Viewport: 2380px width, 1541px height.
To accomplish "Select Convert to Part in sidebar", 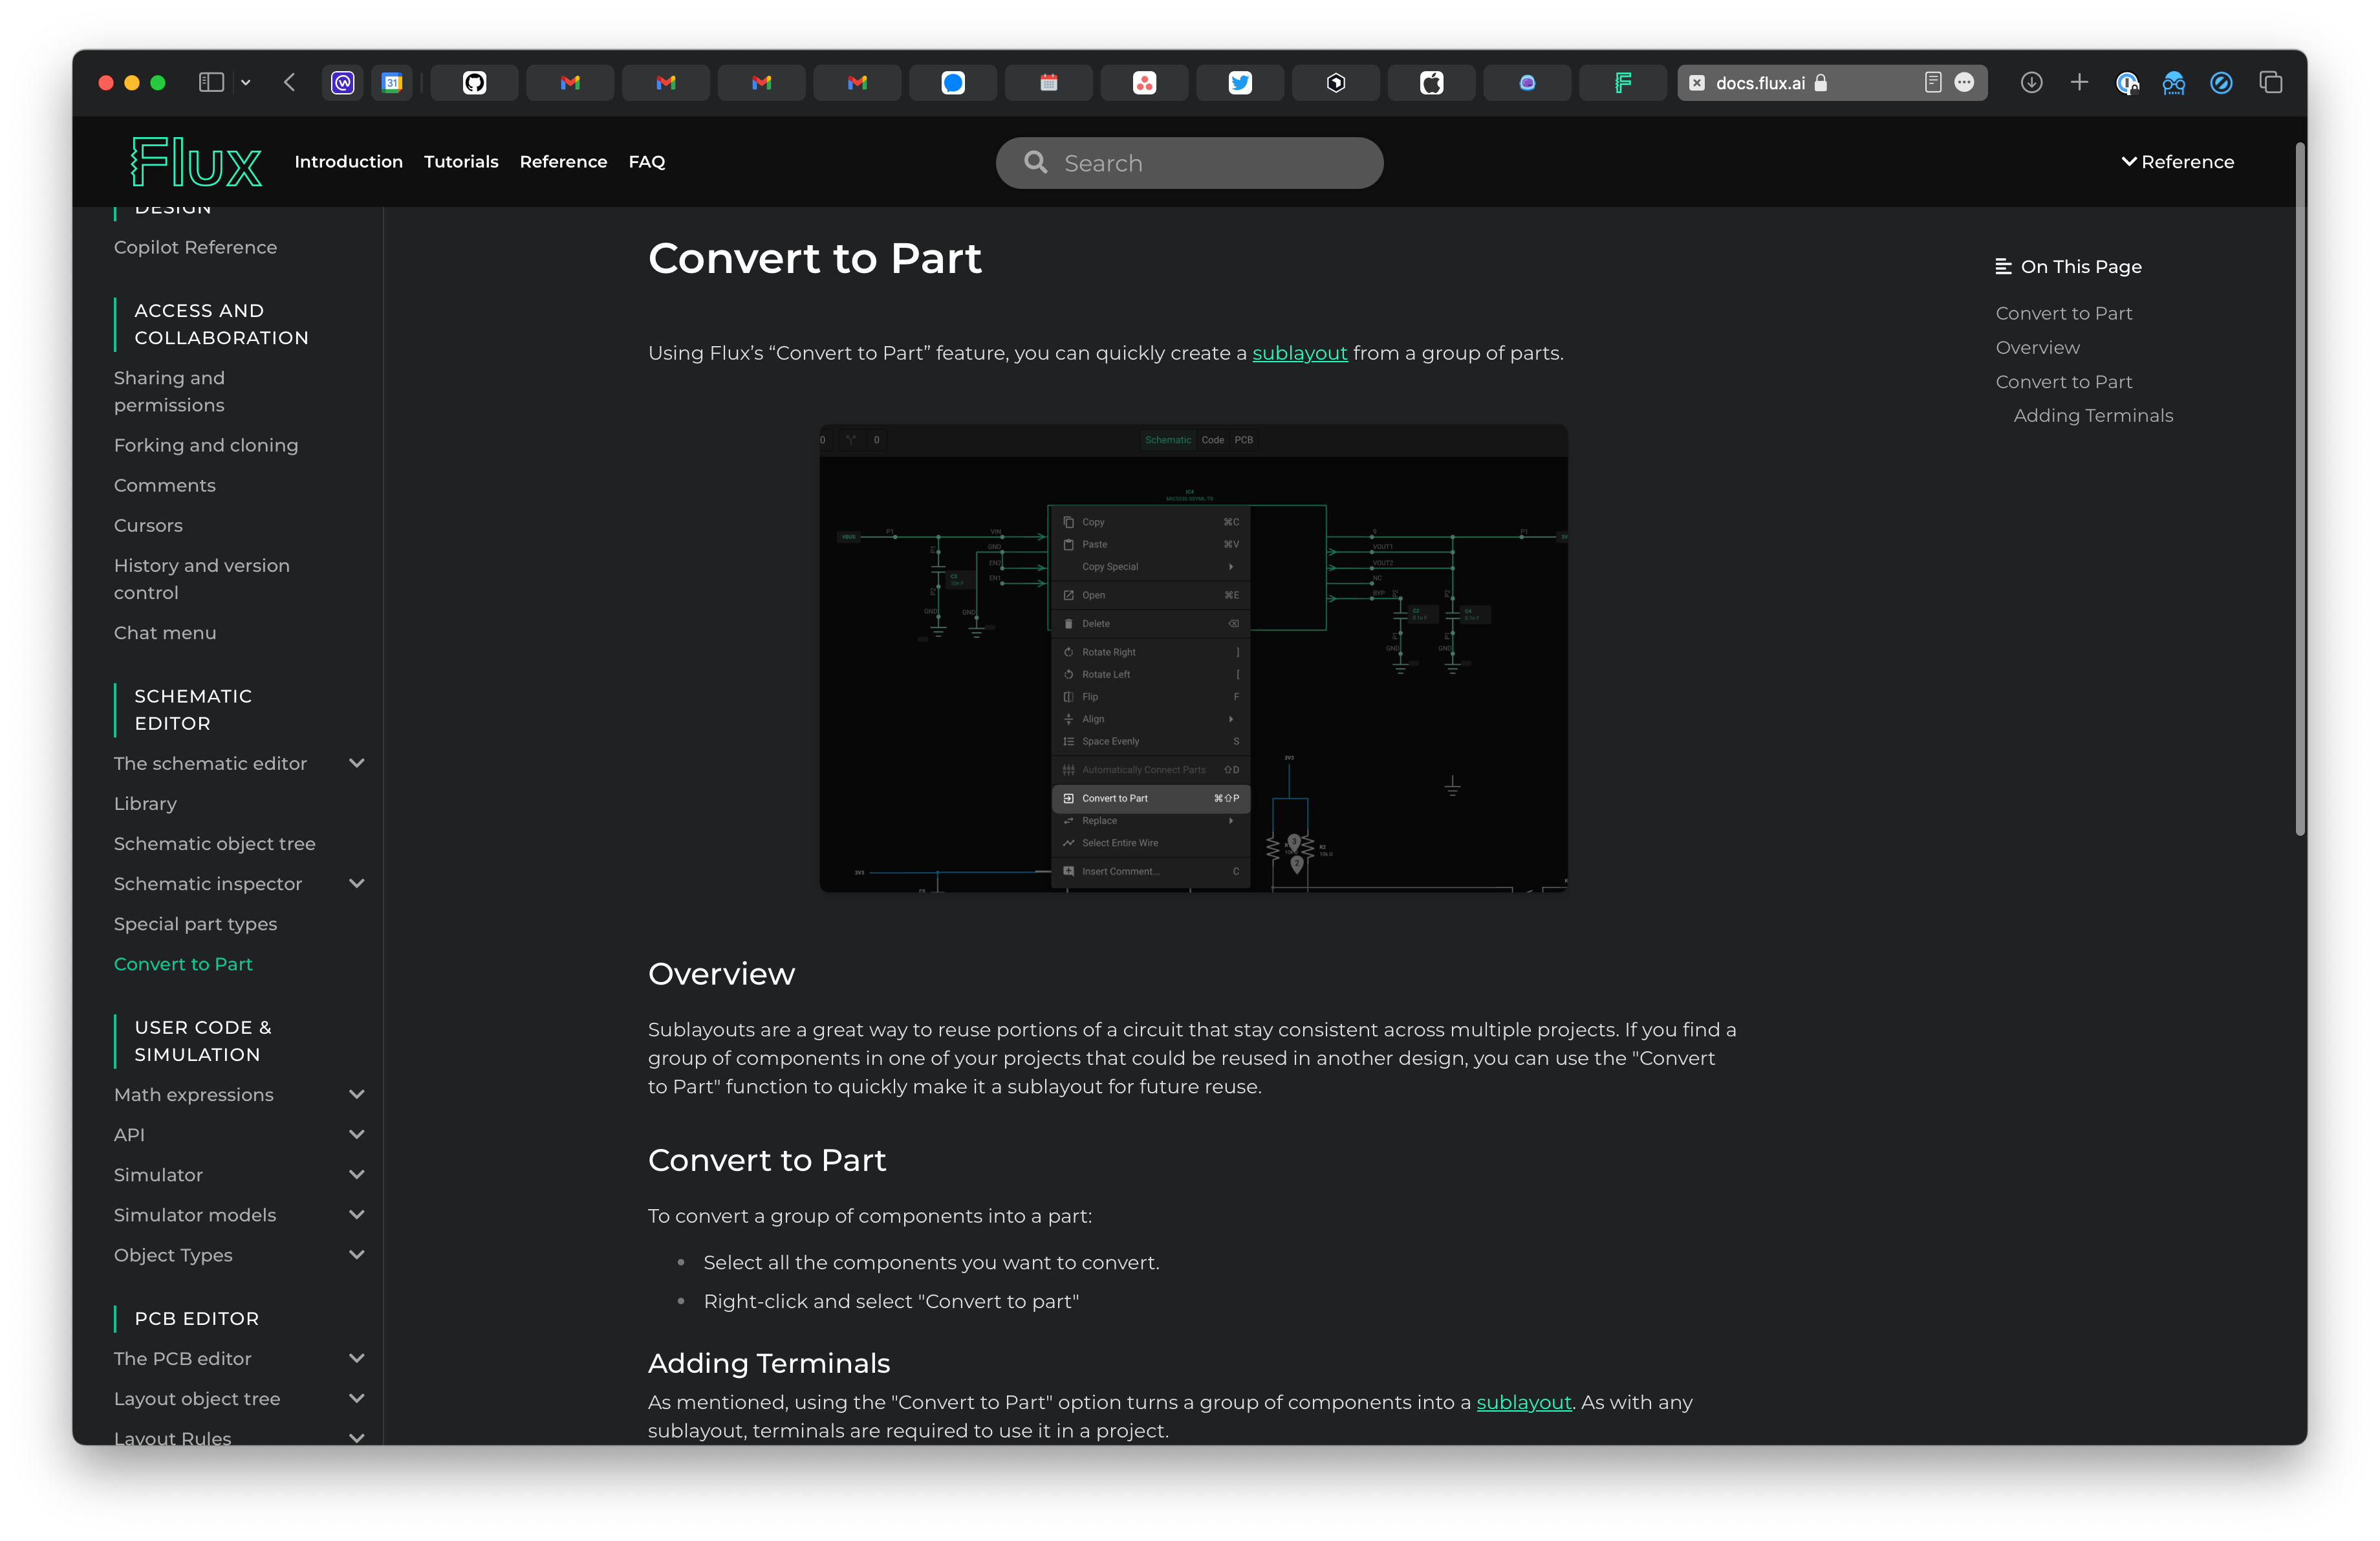I will [x=183, y=964].
